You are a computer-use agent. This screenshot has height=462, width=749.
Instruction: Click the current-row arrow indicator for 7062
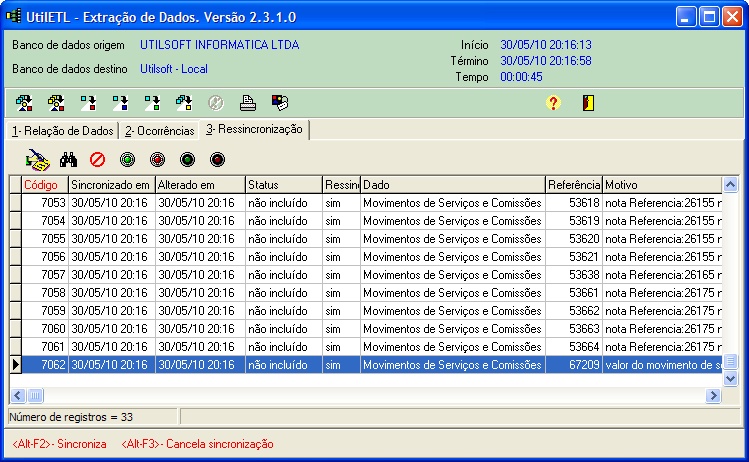point(15,365)
